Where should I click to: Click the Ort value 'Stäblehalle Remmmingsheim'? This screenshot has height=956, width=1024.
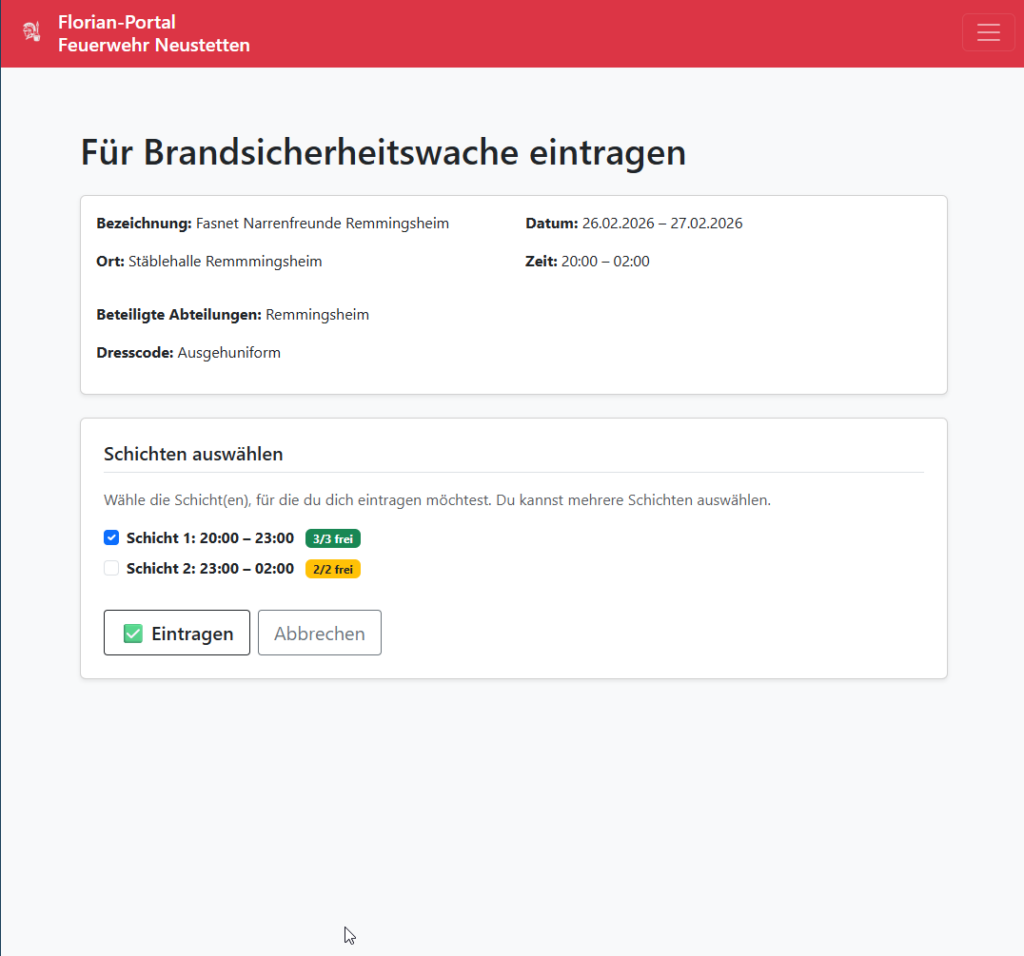click(225, 261)
